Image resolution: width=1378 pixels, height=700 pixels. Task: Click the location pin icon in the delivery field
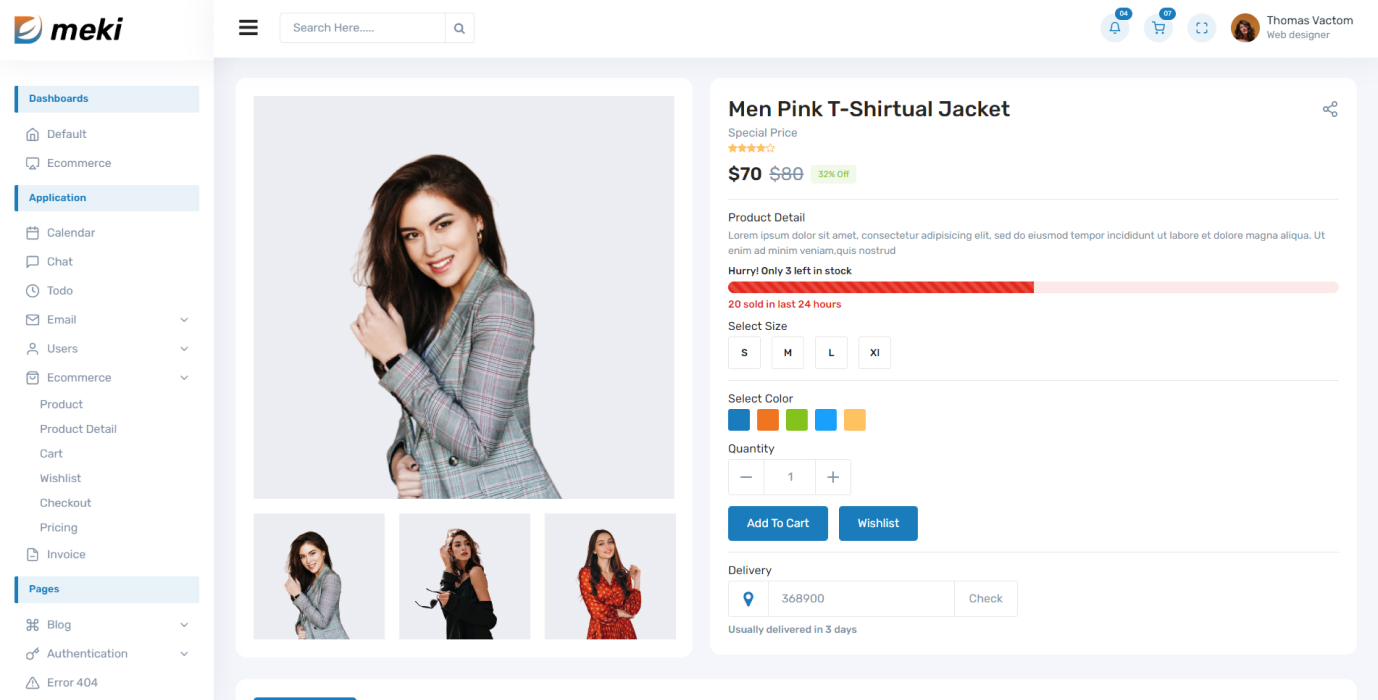point(747,598)
